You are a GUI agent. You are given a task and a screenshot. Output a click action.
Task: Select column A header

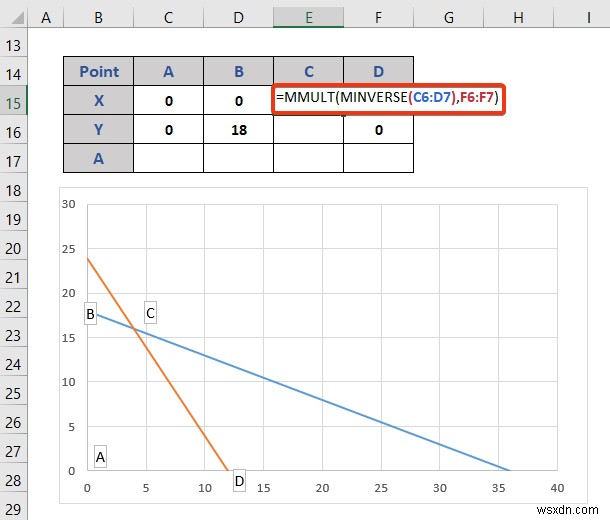coord(46,18)
